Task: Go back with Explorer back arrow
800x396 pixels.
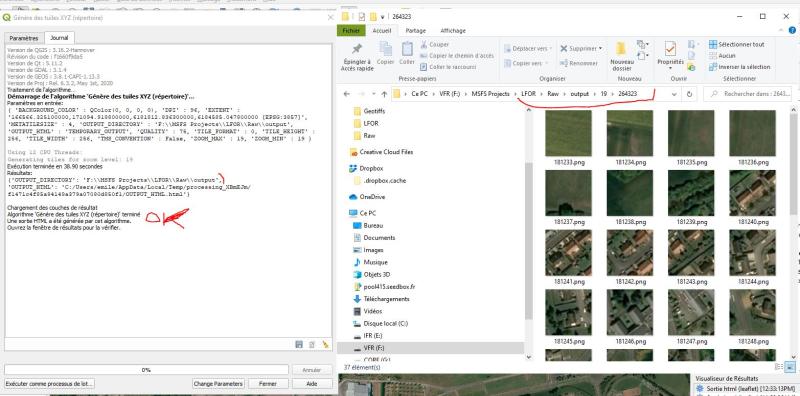Action: [x=347, y=94]
